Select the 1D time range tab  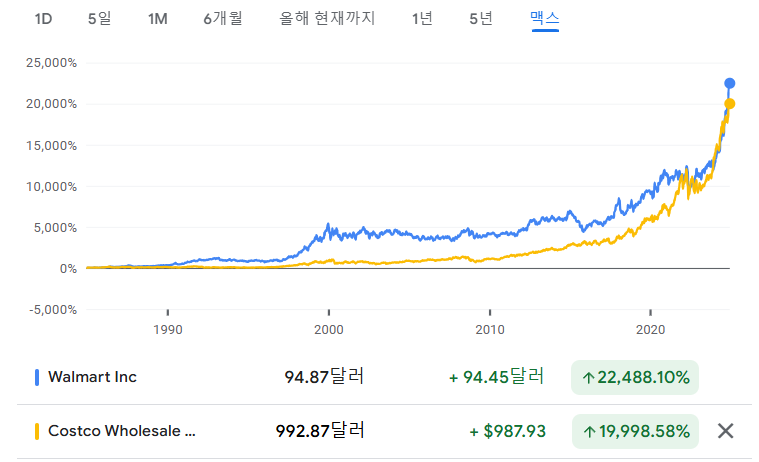[x=43, y=20]
